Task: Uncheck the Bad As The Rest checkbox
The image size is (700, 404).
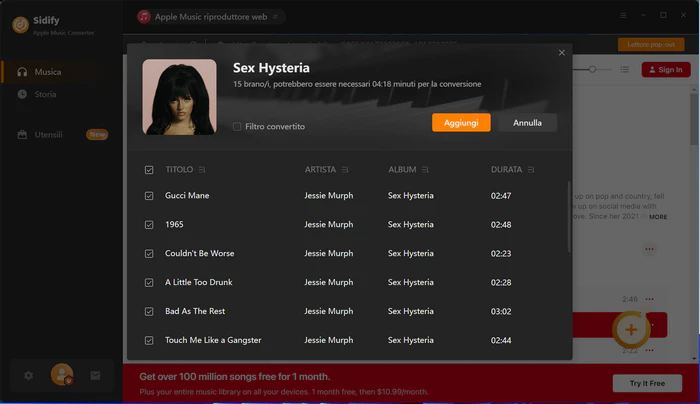Action: coord(149,312)
